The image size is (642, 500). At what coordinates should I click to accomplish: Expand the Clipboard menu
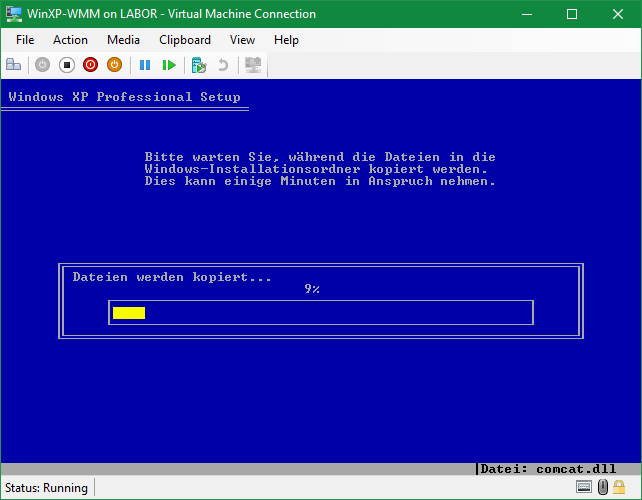click(185, 40)
